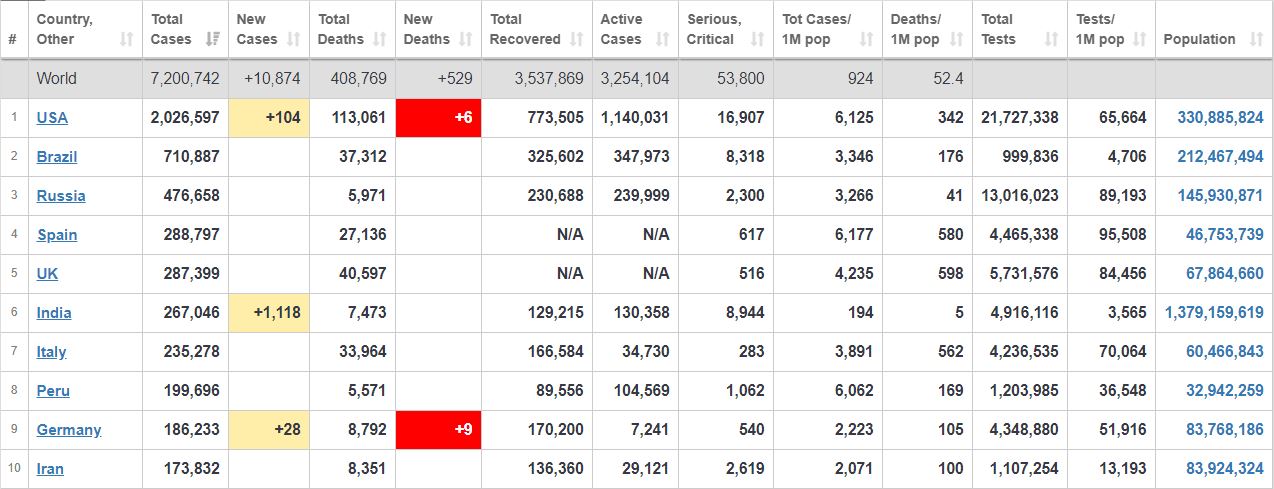Open India population link 1,379,159,619
Screen dimensions: 1274x489
1214,312
